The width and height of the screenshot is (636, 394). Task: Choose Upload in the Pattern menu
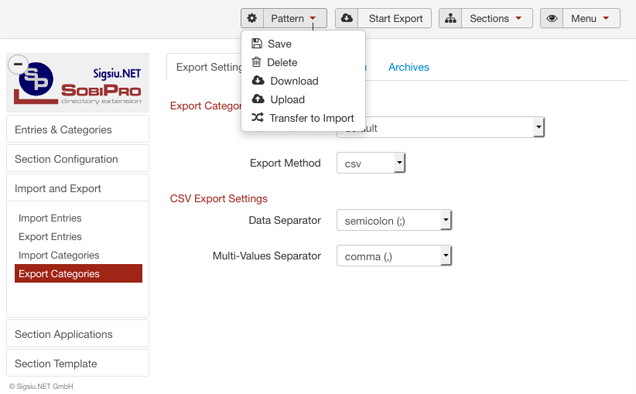[303, 99]
